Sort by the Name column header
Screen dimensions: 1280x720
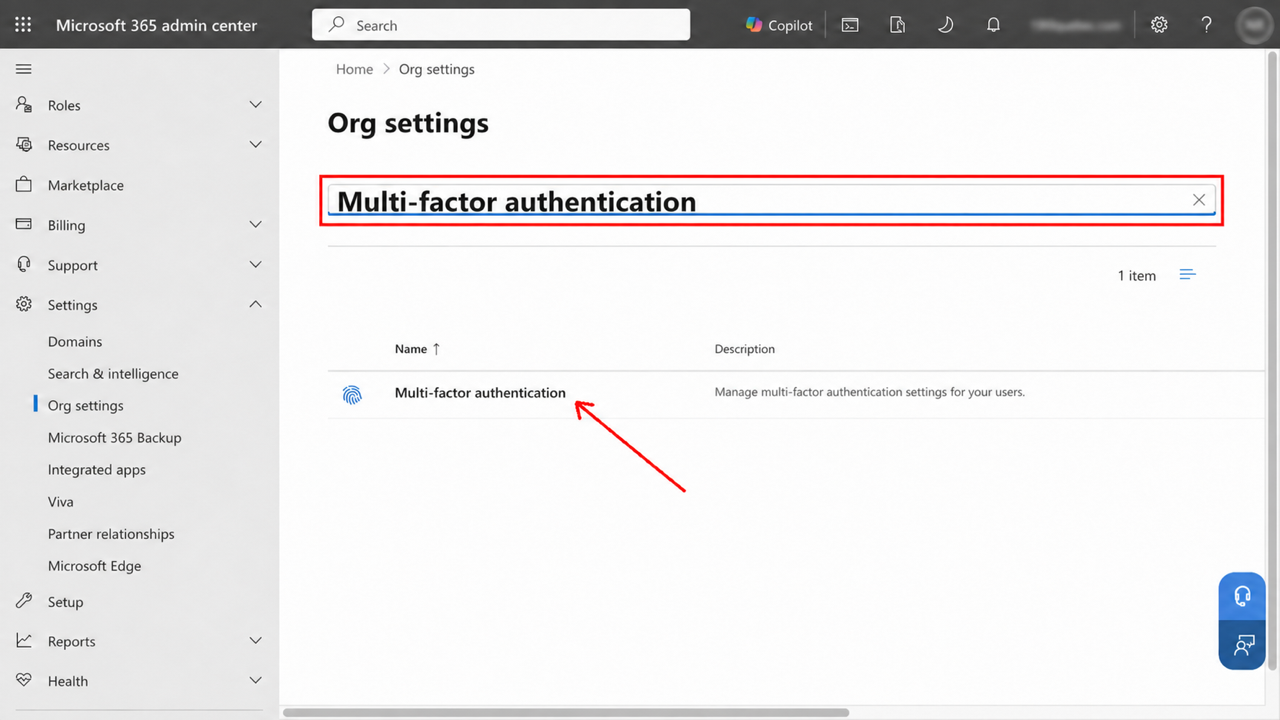[418, 349]
